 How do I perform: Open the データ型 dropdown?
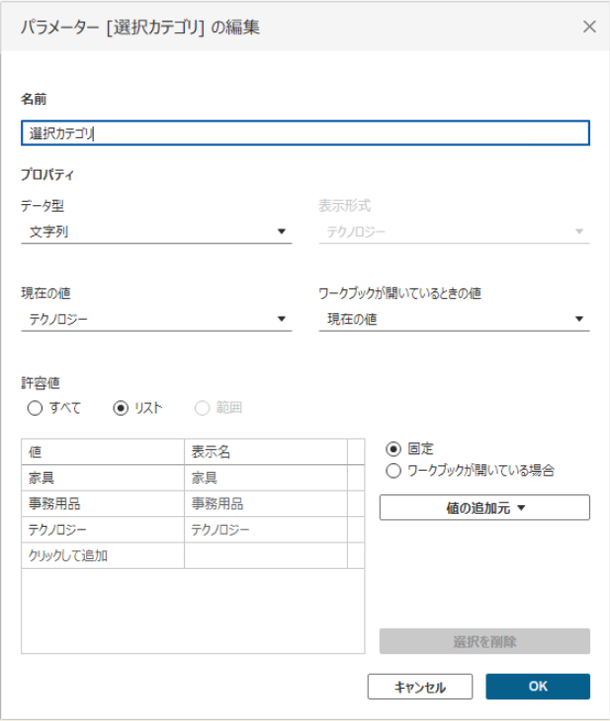[155, 233]
